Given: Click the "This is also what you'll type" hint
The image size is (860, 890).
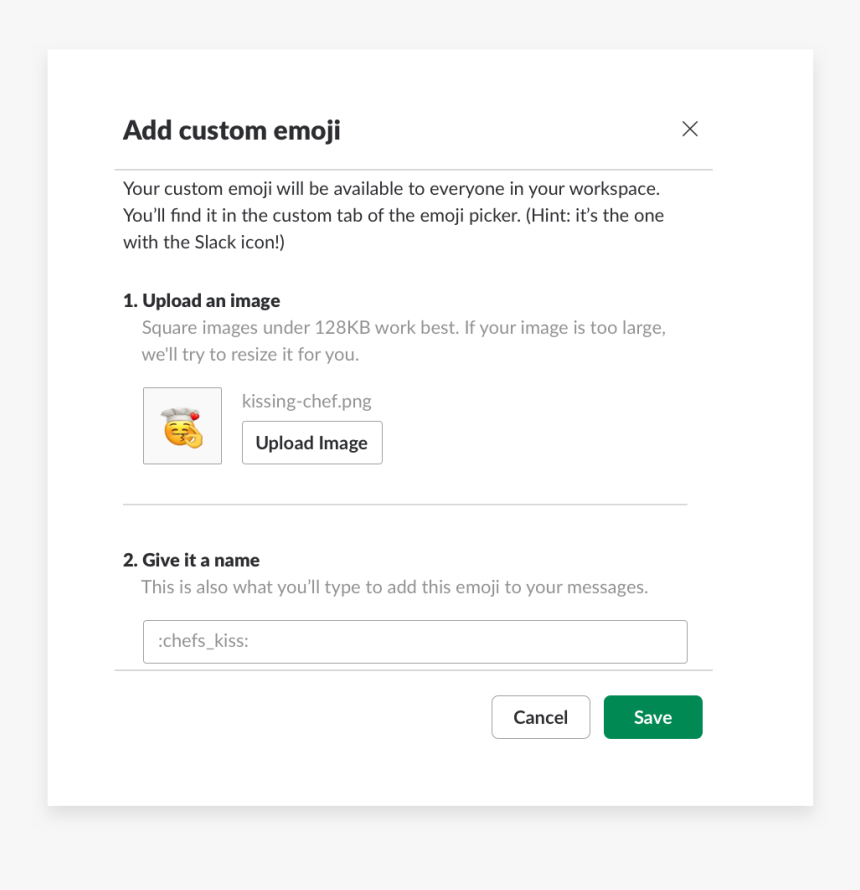Looking at the screenshot, I should tap(394, 587).
